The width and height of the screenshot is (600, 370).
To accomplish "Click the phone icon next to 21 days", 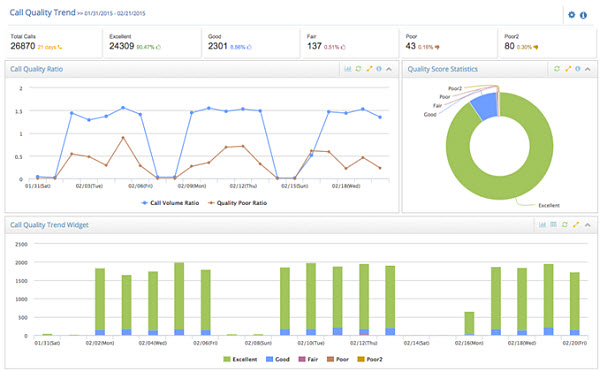I will [60, 47].
